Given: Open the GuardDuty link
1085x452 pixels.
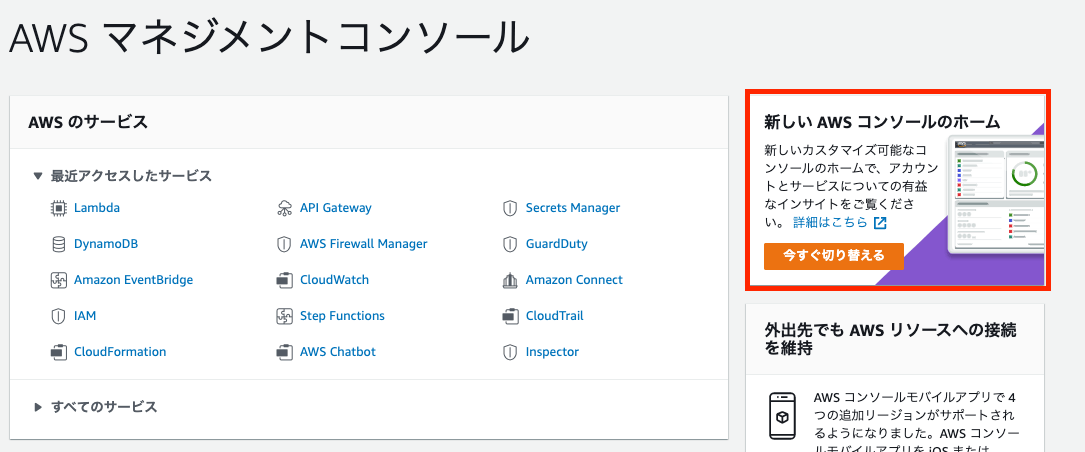Looking at the screenshot, I should pyautogui.click(x=556, y=244).
